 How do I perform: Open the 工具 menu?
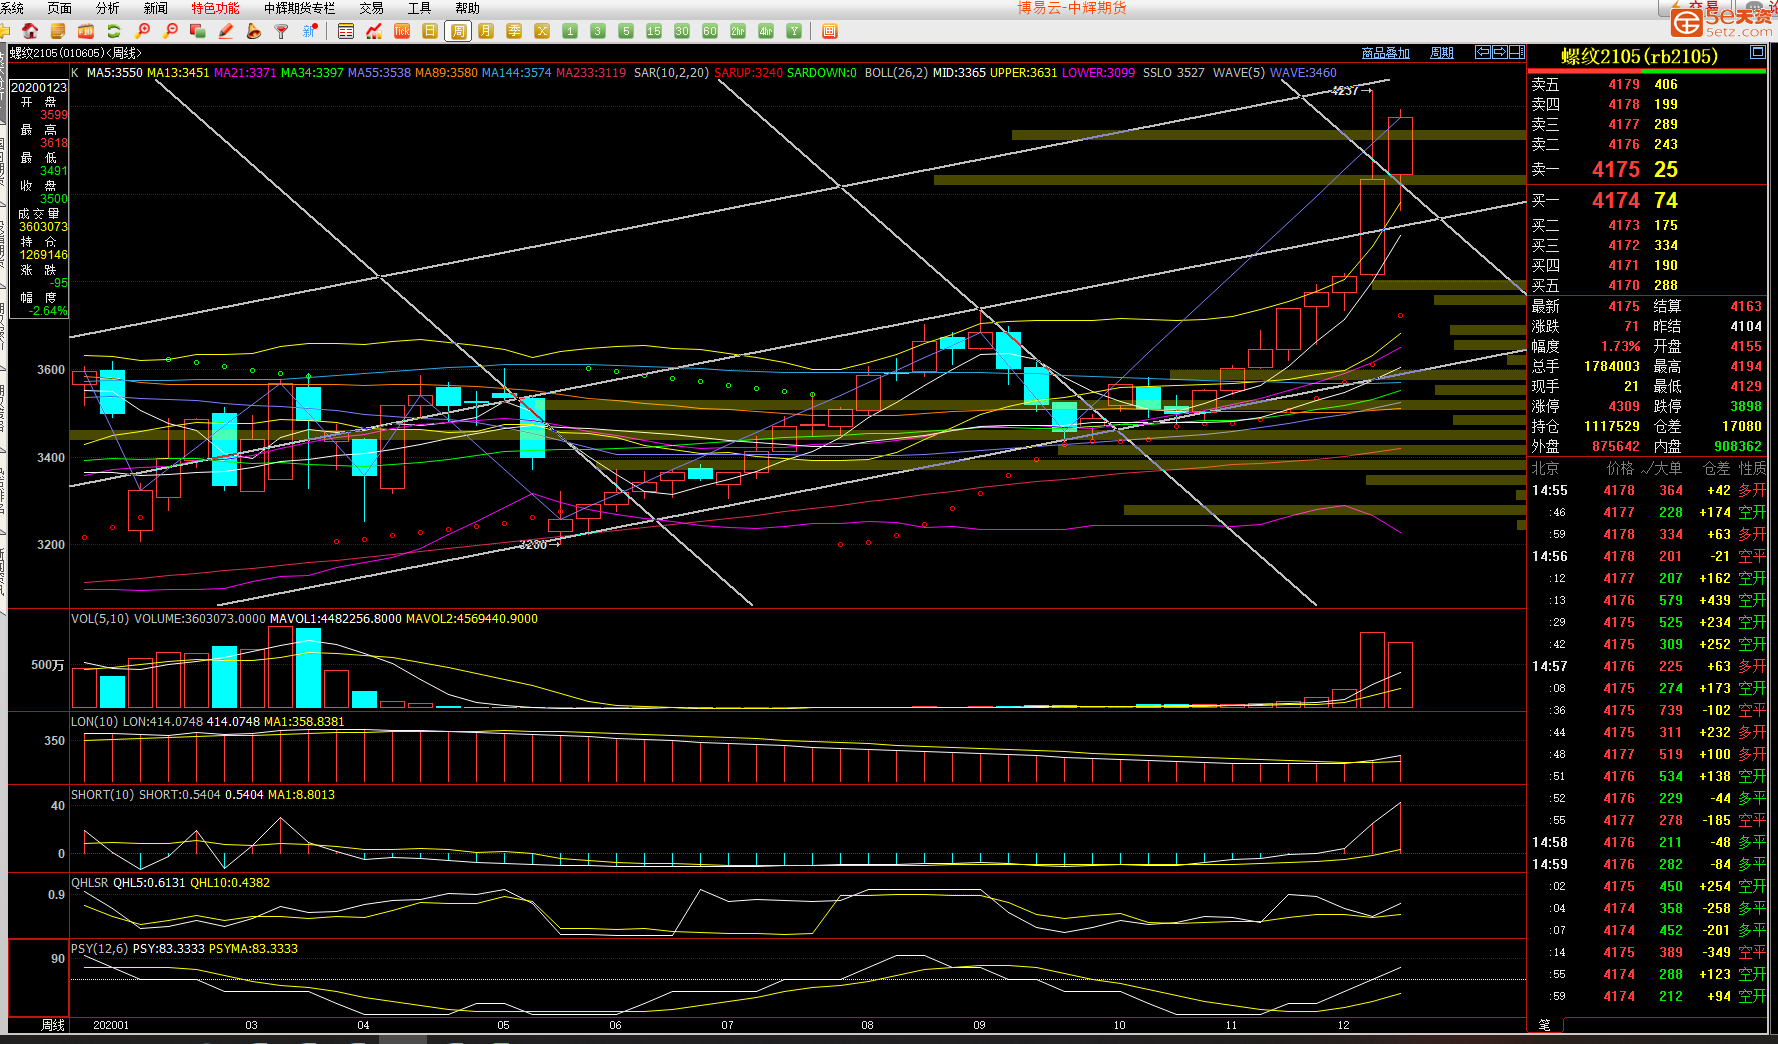pyautogui.click(x=420, y=8)
